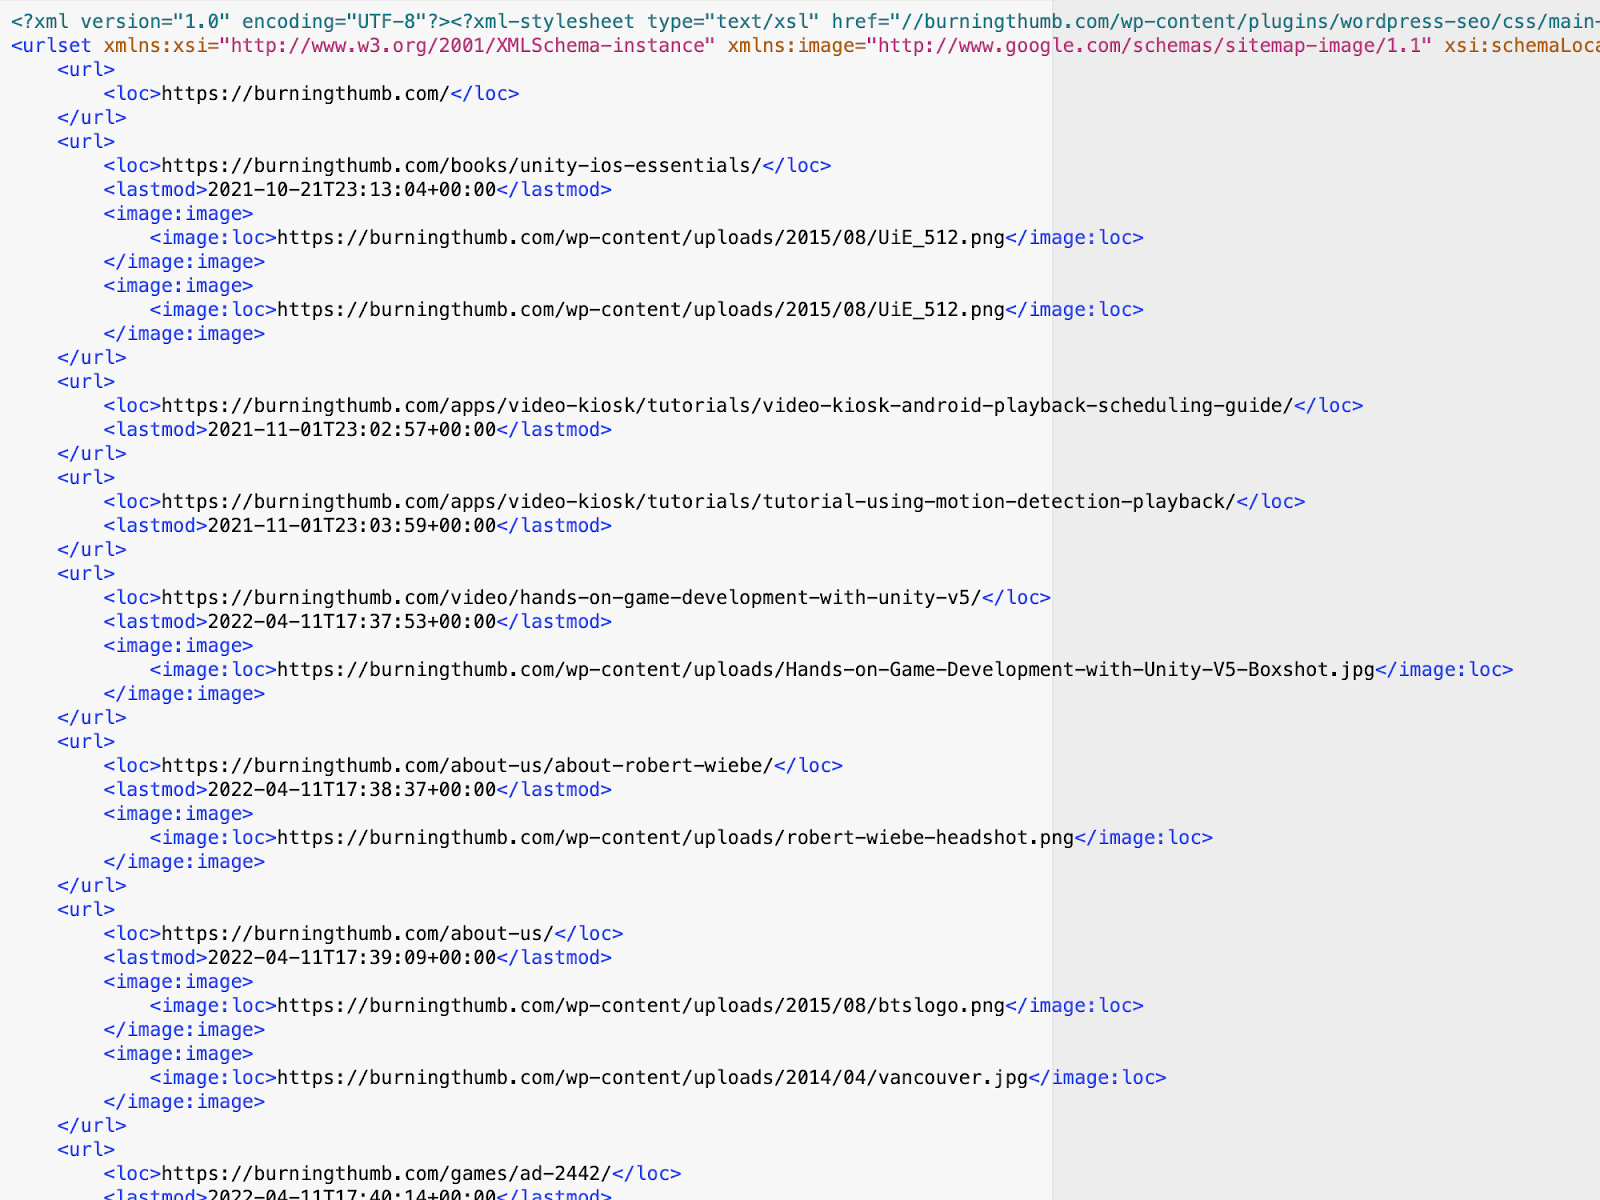This screenshot has height=1200, width=1600.
Task: Click lastmod value 2022-04-11T17:38:37+00:00
Action: pos(351,789)
